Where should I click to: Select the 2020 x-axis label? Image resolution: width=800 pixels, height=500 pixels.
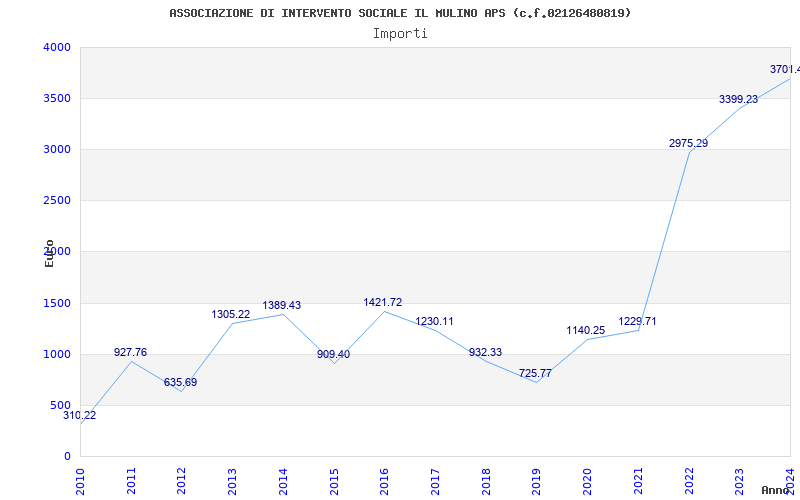(587, 481)
